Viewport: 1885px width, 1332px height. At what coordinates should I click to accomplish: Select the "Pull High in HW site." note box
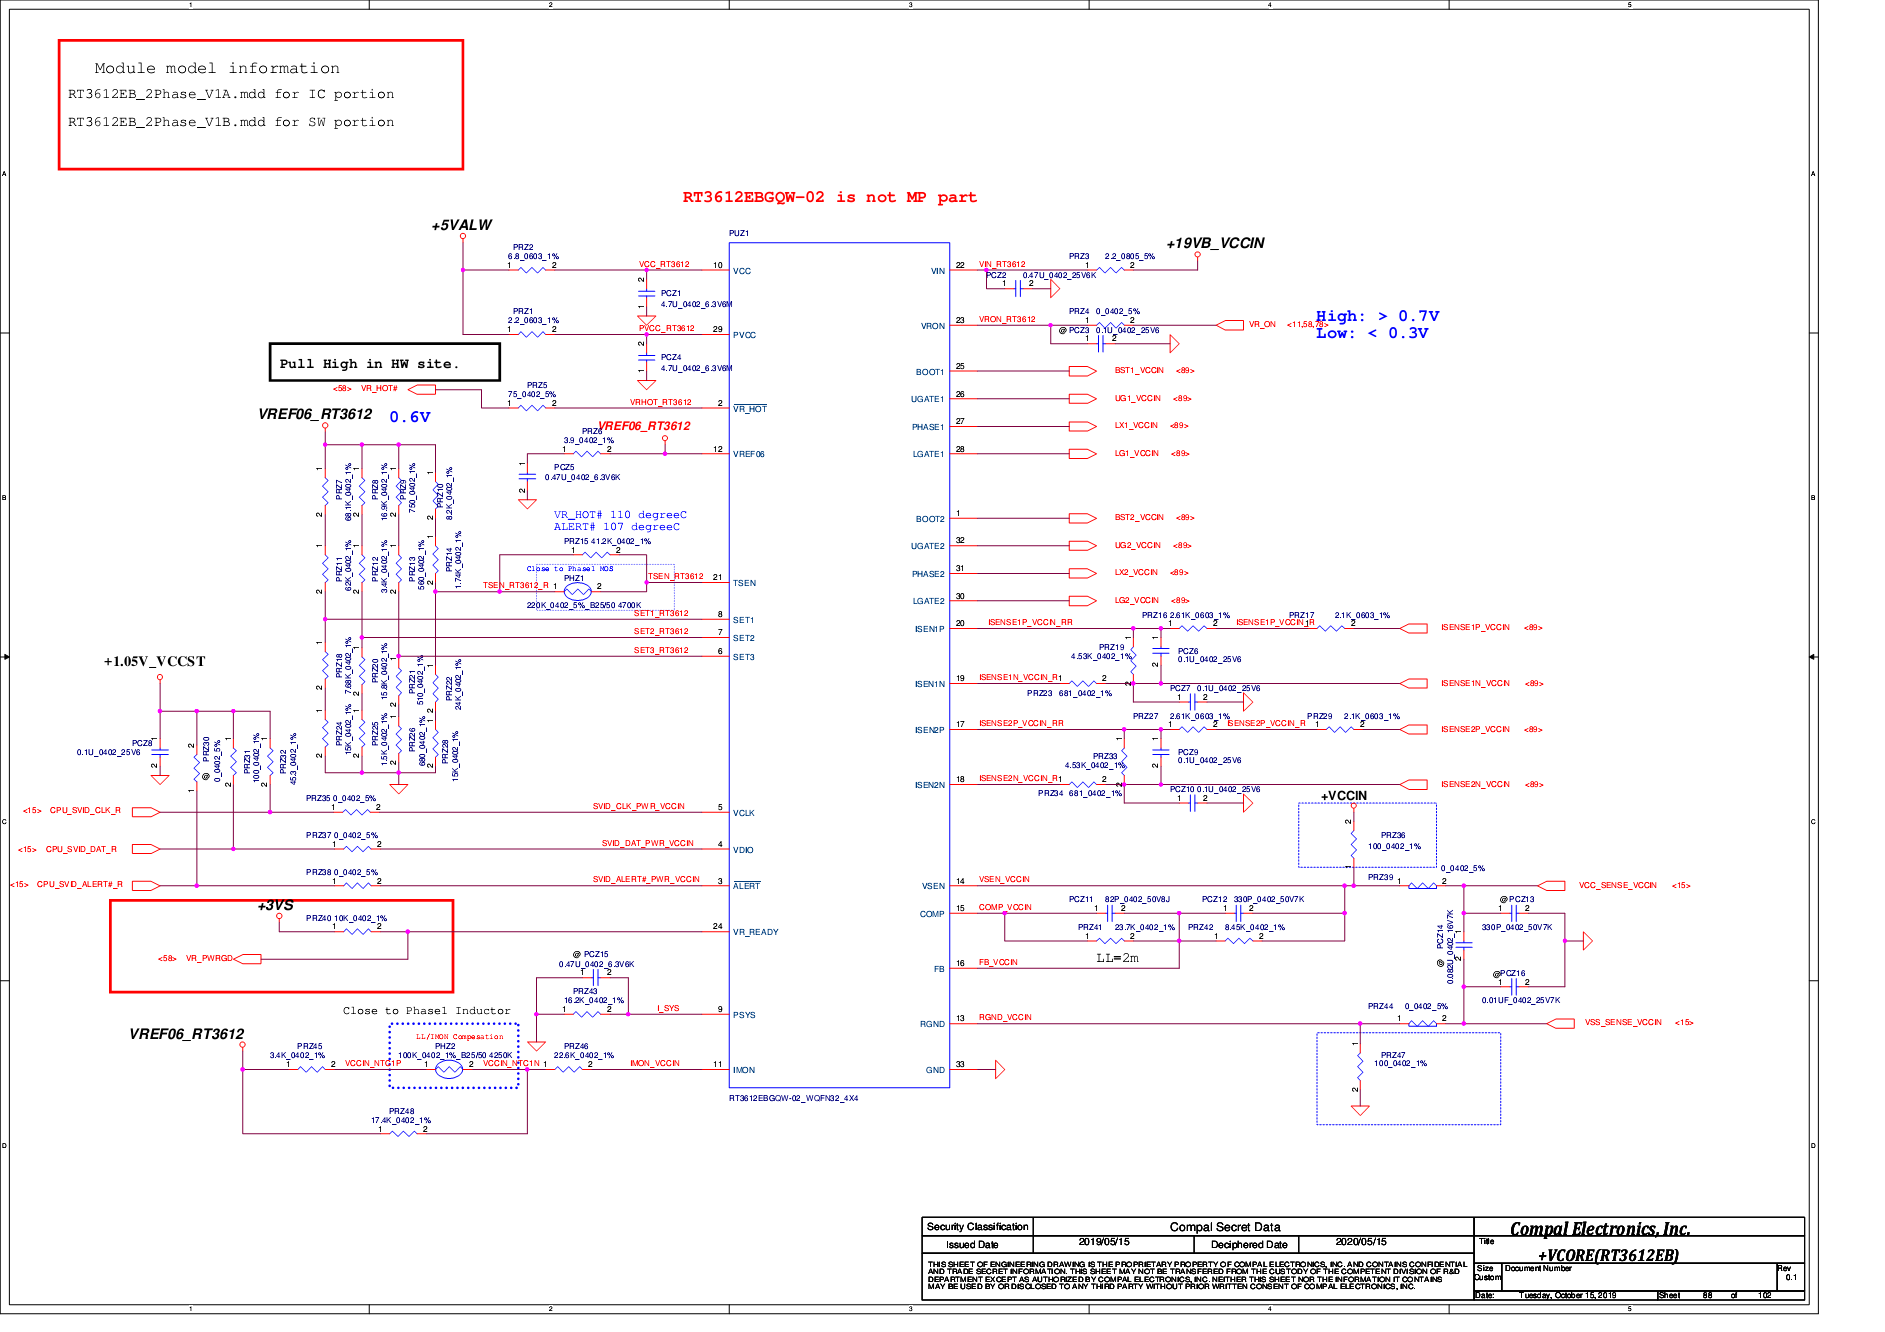coord(384,362)
